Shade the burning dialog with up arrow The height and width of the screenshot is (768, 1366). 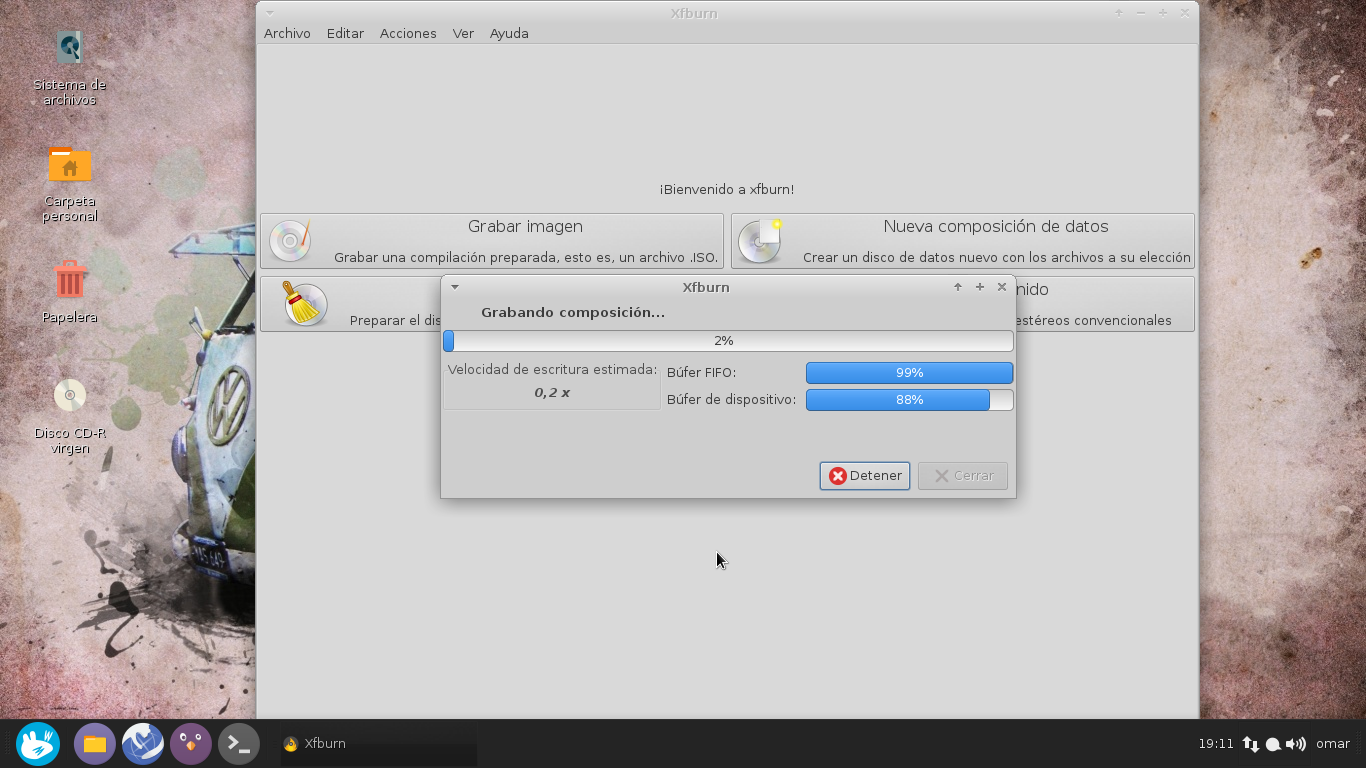[958, 287]
